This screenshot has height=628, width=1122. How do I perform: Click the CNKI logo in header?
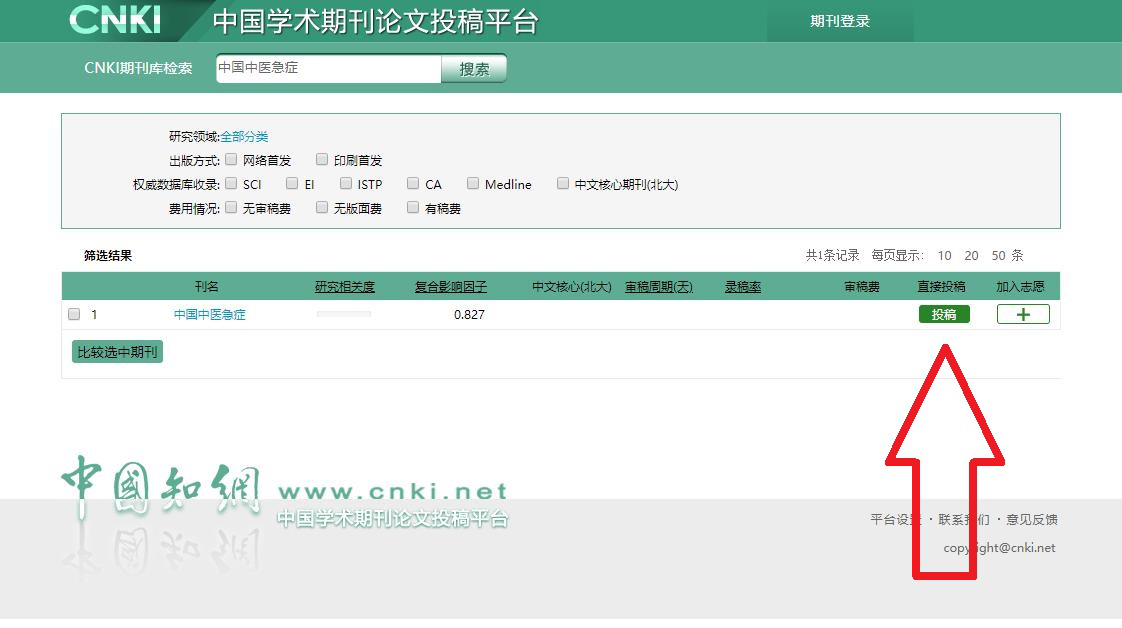(114, 19)
